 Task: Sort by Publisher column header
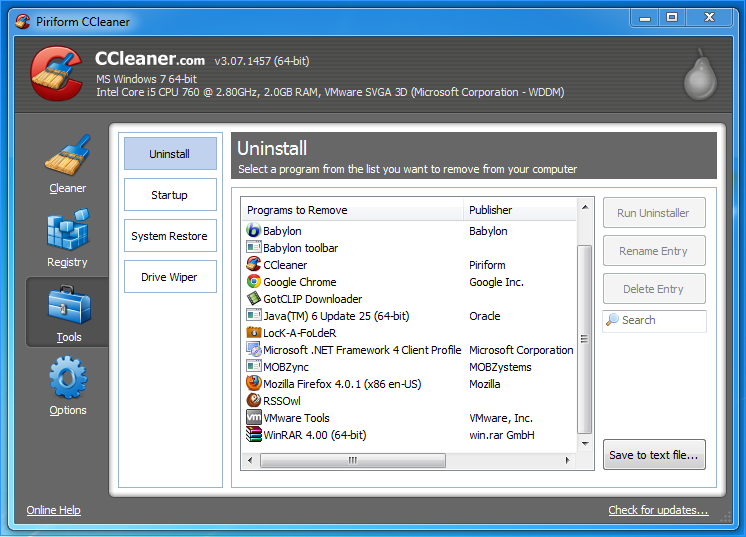[520, 210]
